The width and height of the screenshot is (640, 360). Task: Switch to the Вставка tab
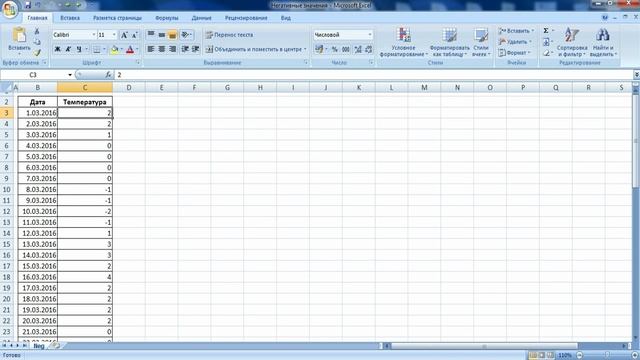click(70, 18)
